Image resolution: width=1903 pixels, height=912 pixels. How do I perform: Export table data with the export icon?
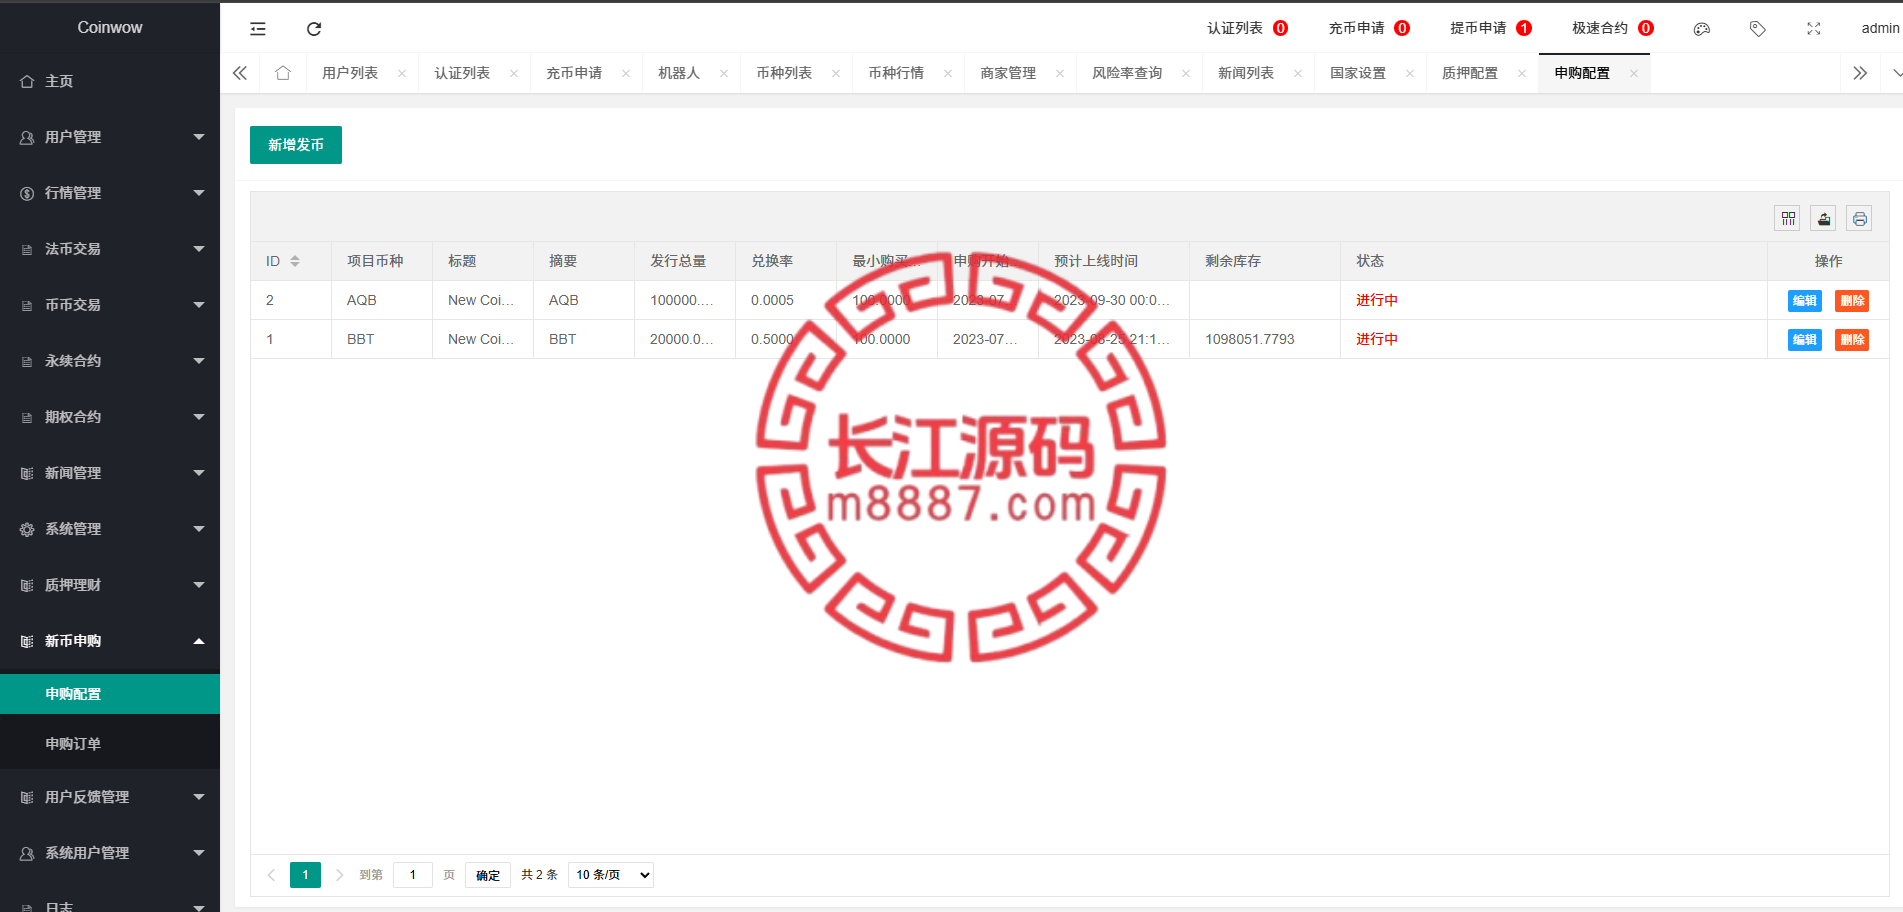pos(1824,218)
